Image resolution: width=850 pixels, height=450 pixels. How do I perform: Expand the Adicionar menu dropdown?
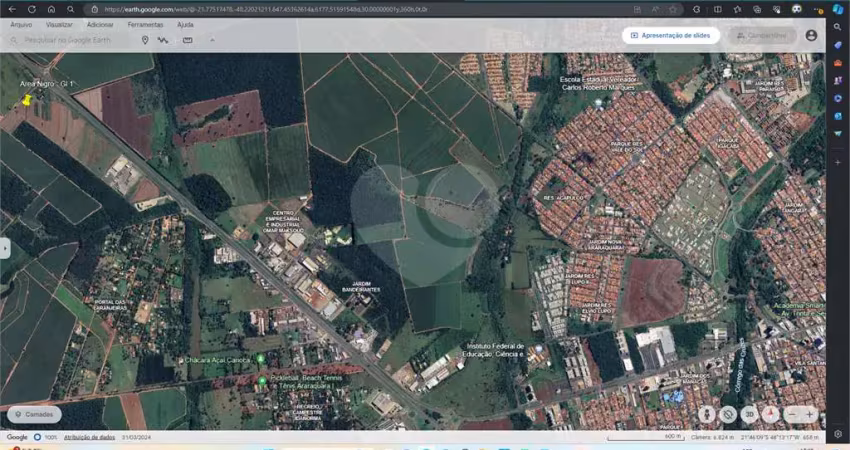point(100,24)
